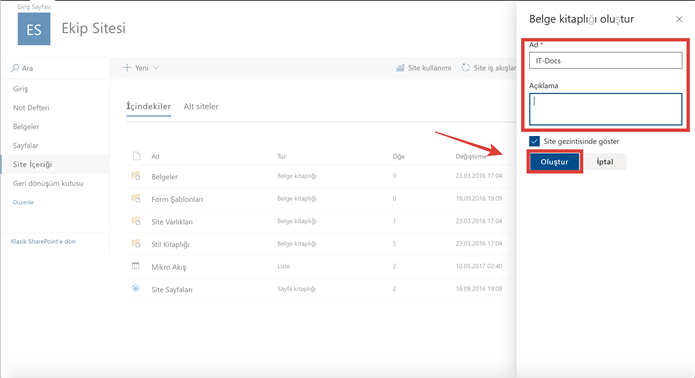This screenshot has width=695, height=378.
Task: Open the Yeni dropdown chevron
Action: tap(156, 68)
